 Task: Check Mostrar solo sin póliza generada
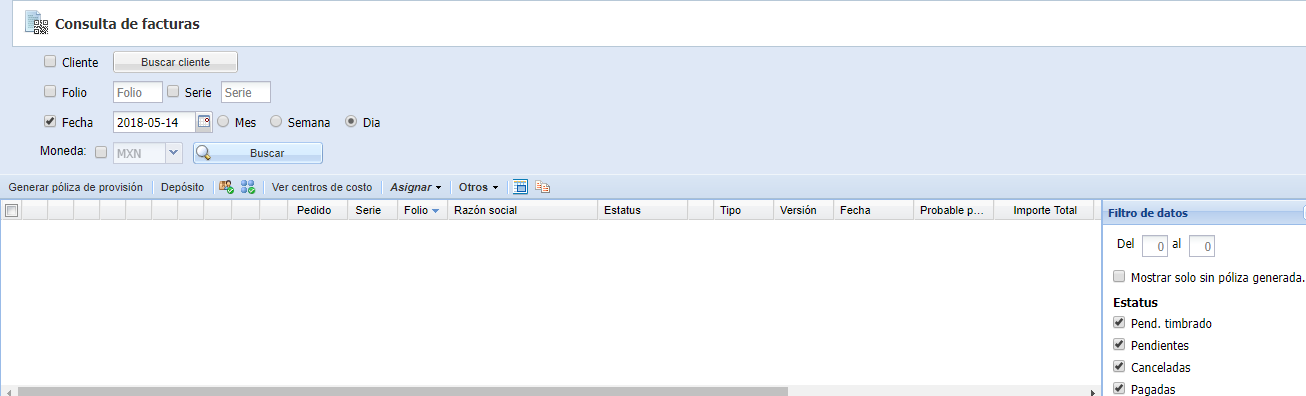pos(1119,276)
